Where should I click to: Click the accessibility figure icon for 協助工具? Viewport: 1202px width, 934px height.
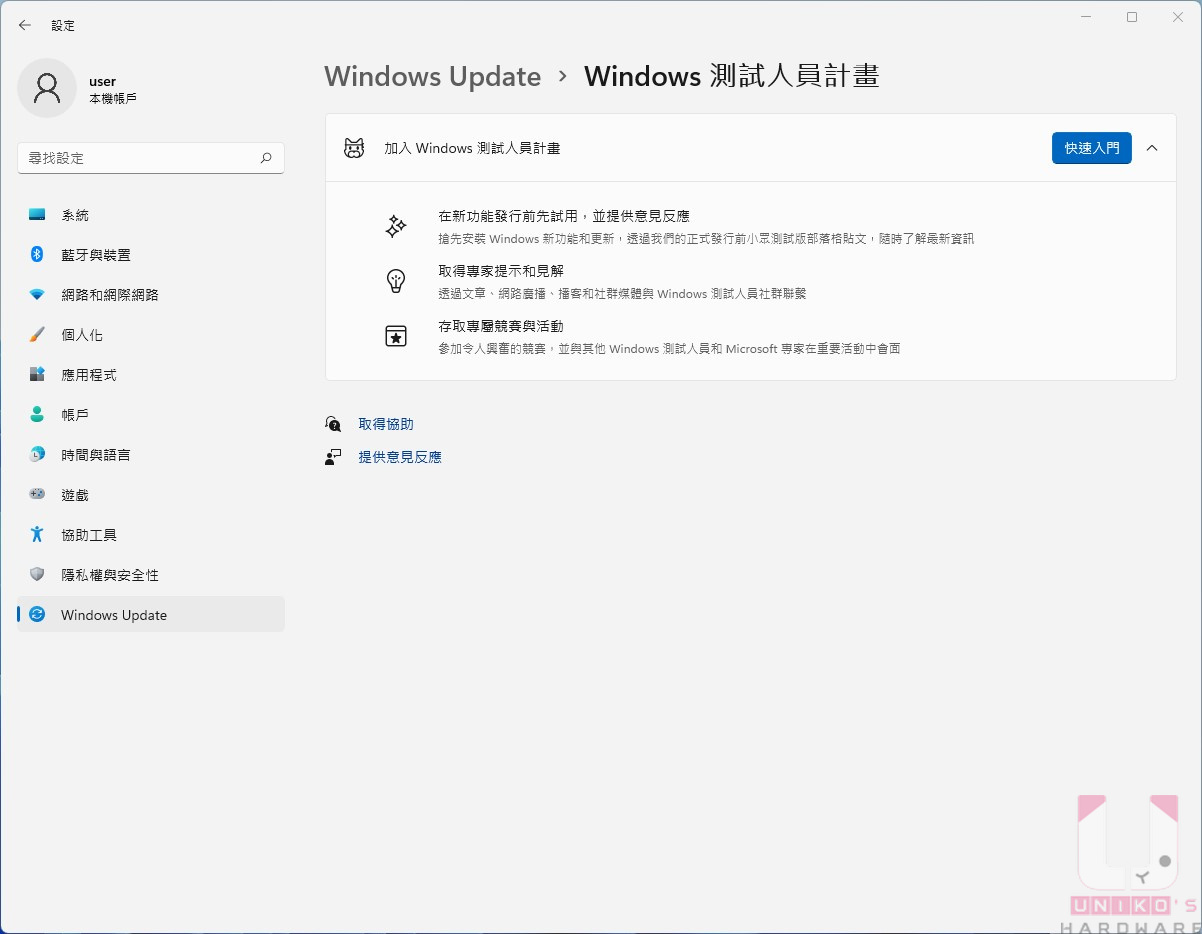pos(37,535)
